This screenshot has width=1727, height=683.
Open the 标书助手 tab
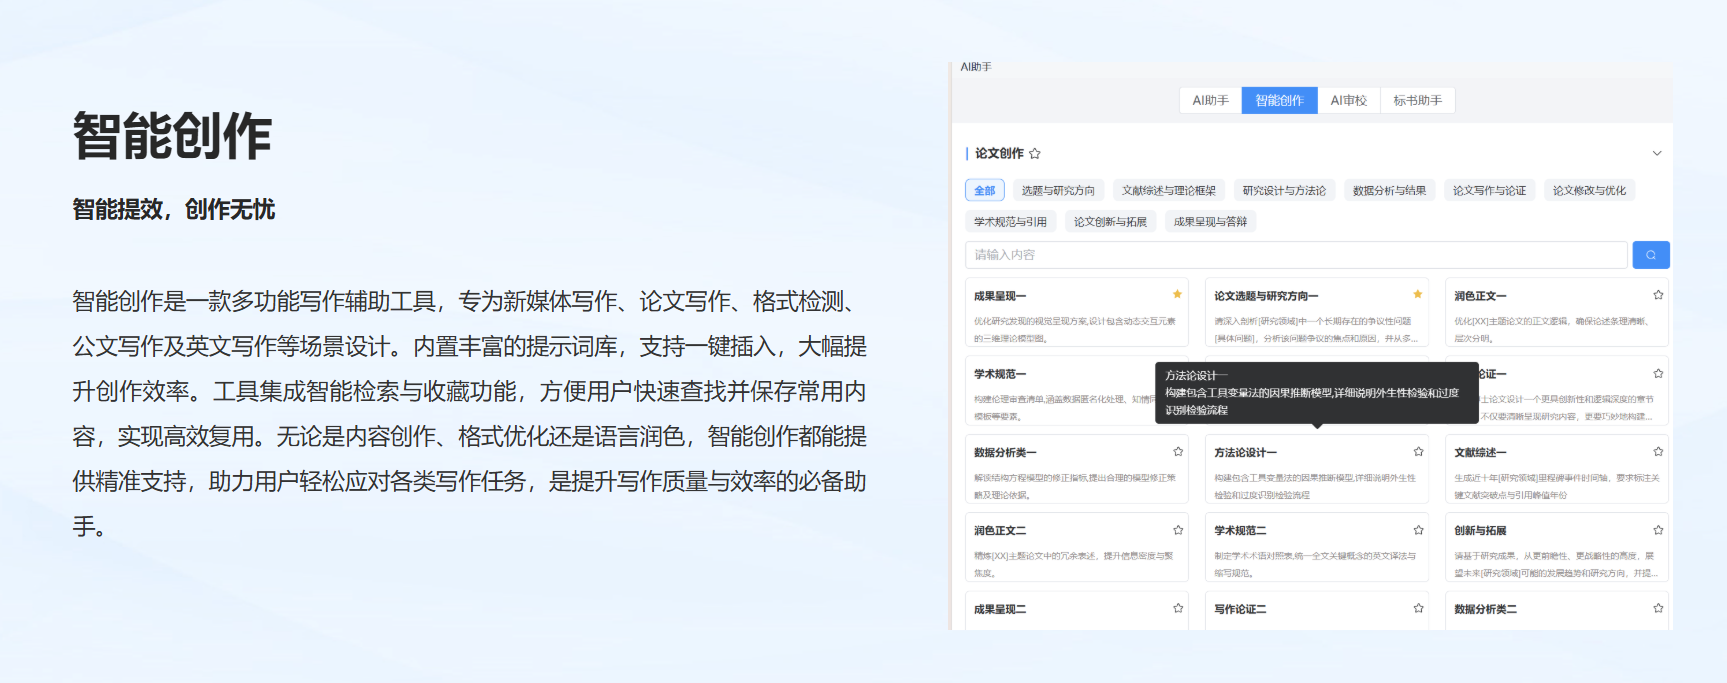(x=1417, y=101)
